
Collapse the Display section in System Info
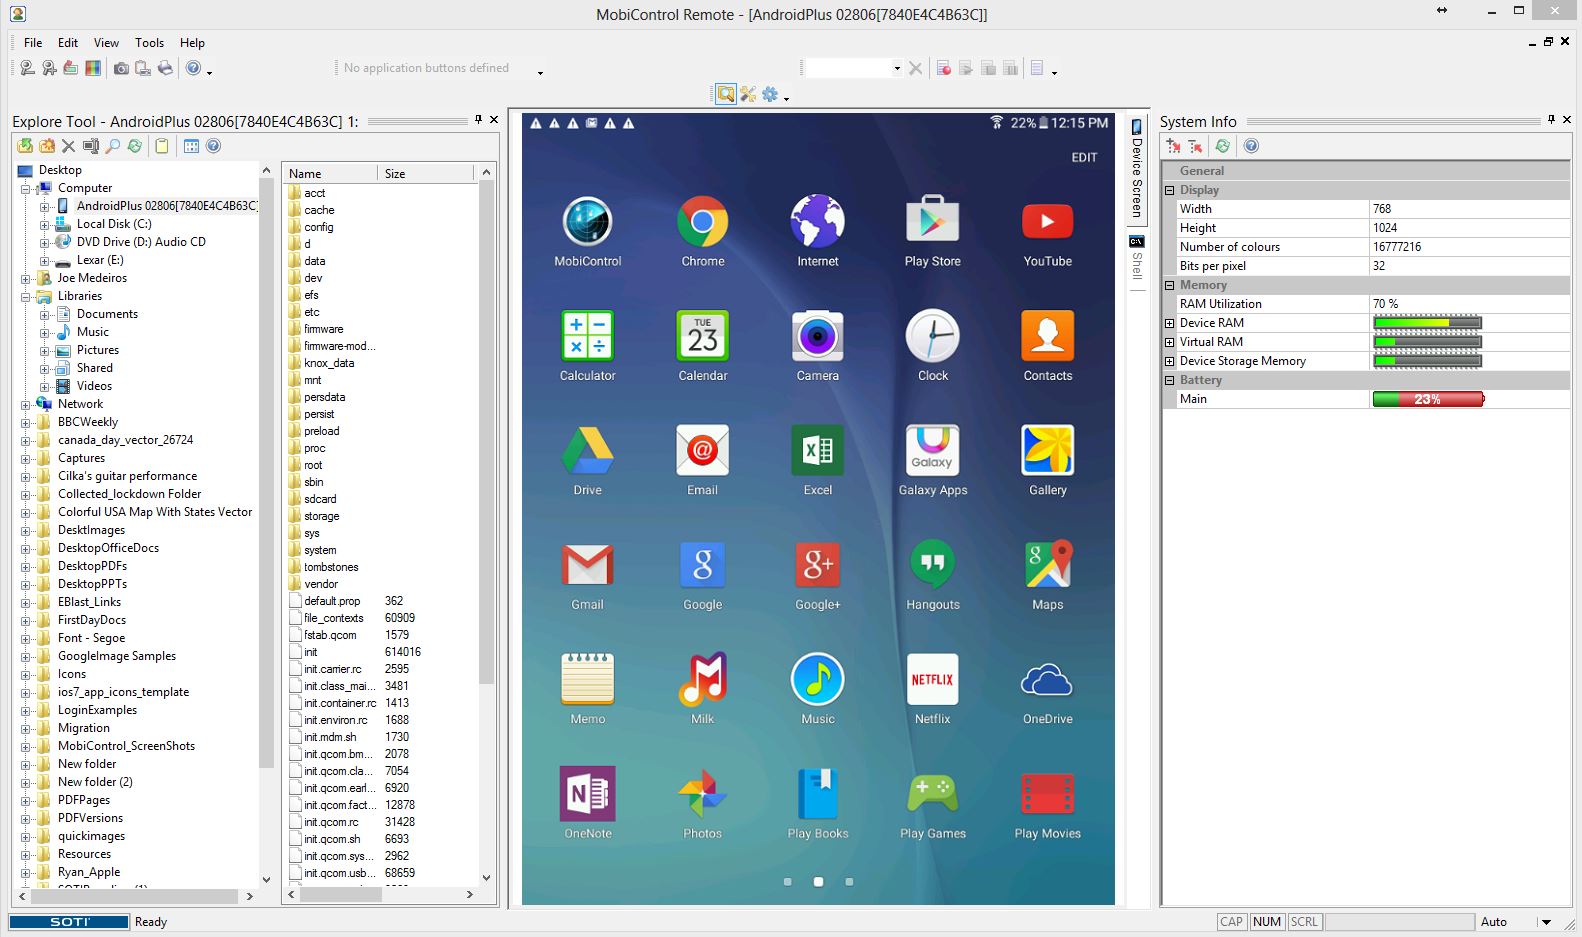point(1169,190)
